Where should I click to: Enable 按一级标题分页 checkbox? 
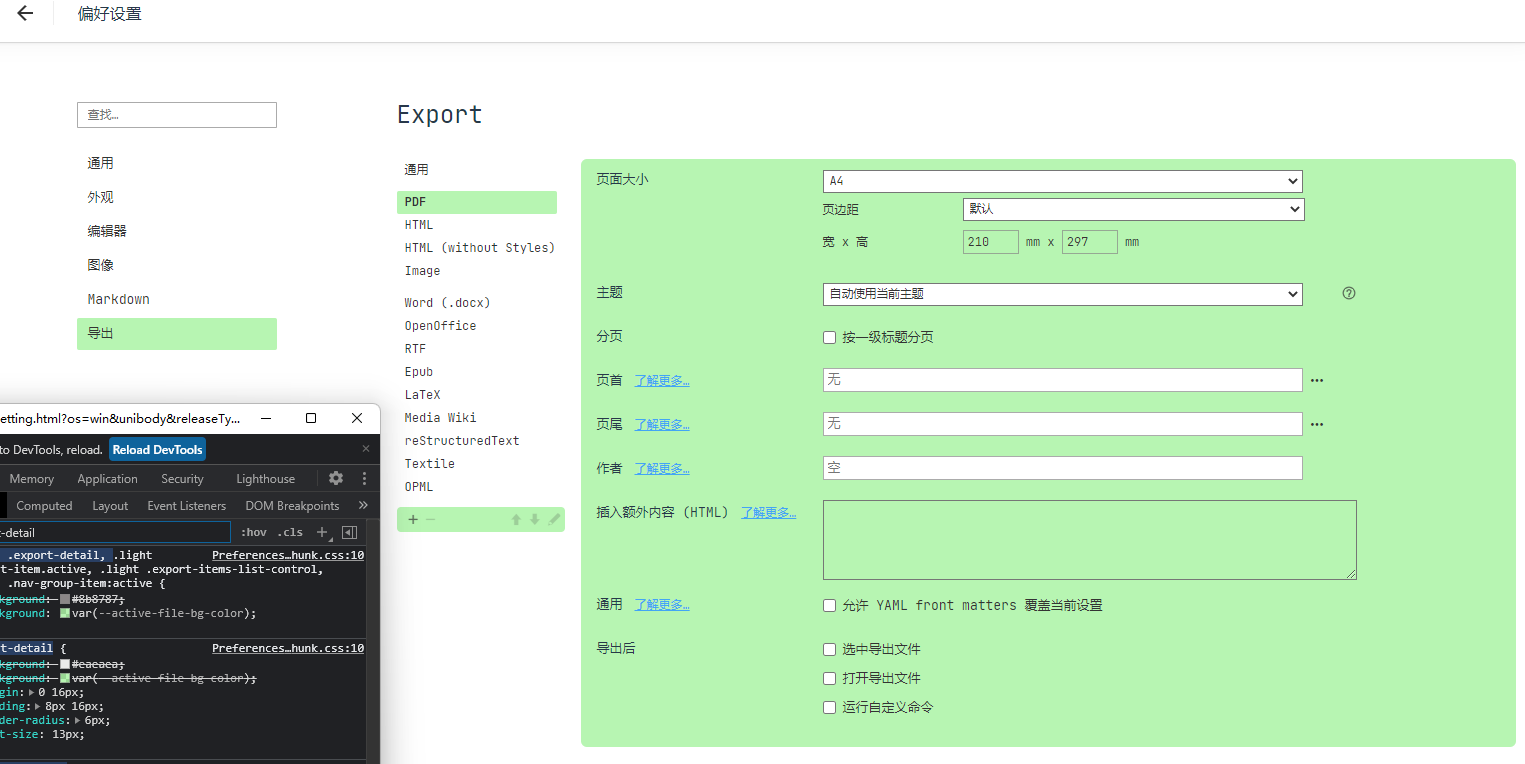coord(829,338)
